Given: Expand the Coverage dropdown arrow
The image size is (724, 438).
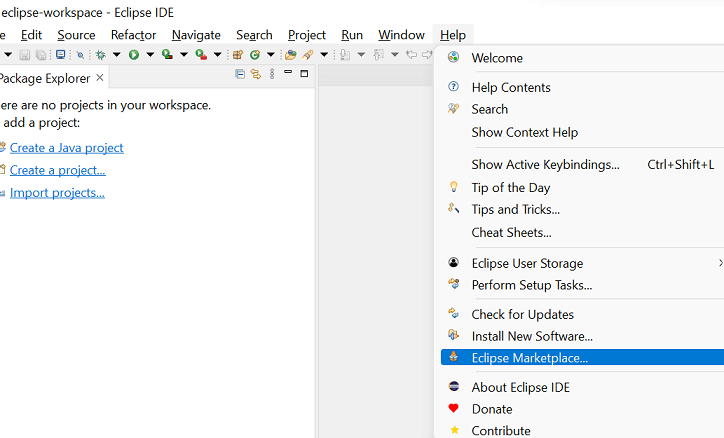Looking at the screenshot, I should click(x=184, y=54).
